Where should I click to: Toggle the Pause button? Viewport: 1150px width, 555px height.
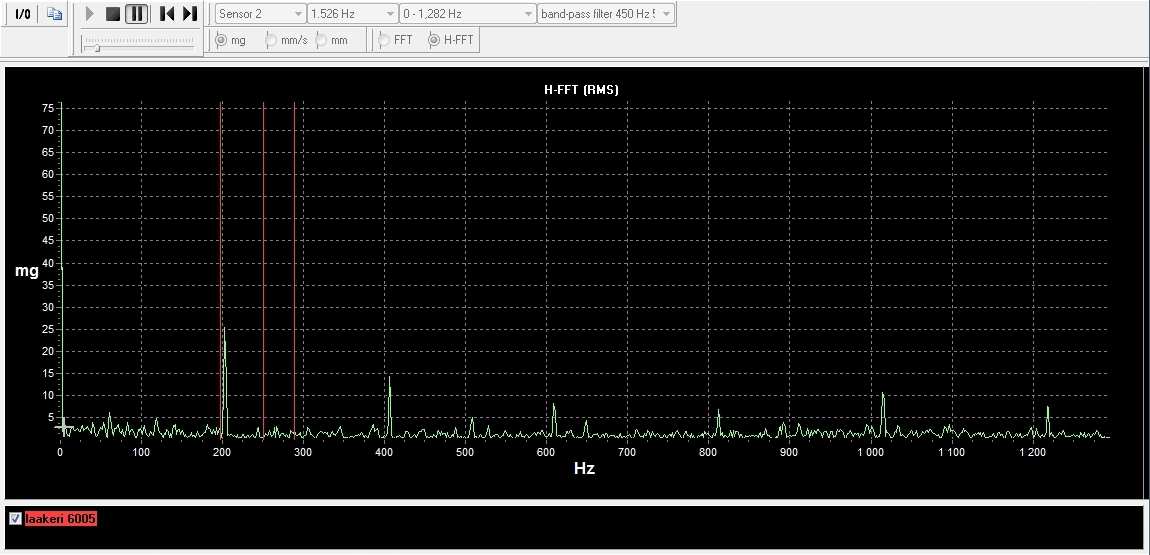(x=136, y=14)
